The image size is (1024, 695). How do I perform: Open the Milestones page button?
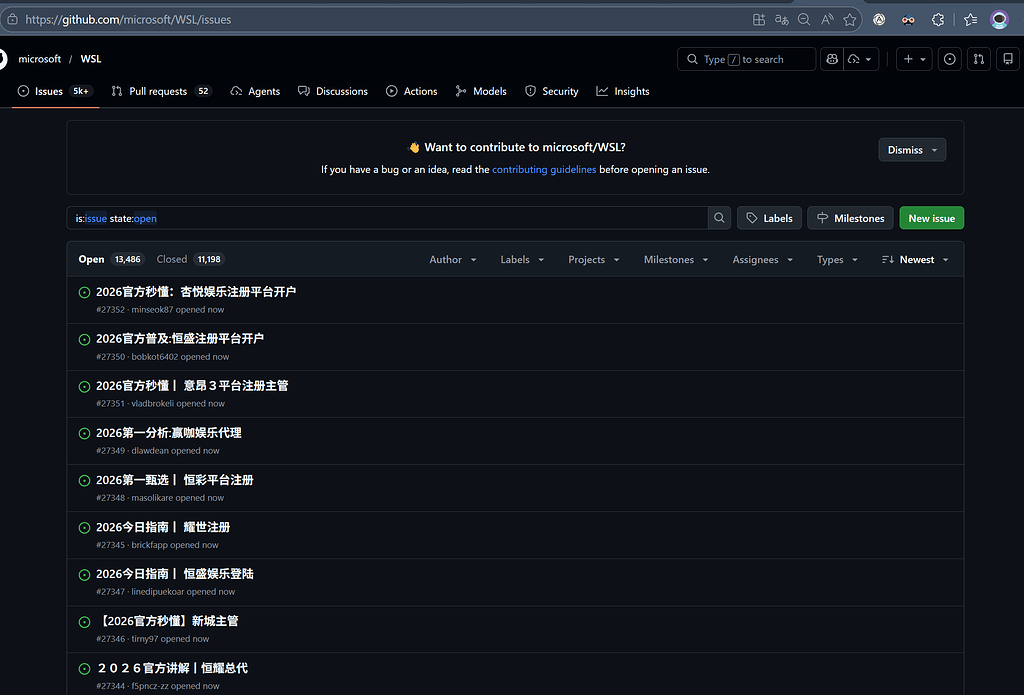(850, 218)
